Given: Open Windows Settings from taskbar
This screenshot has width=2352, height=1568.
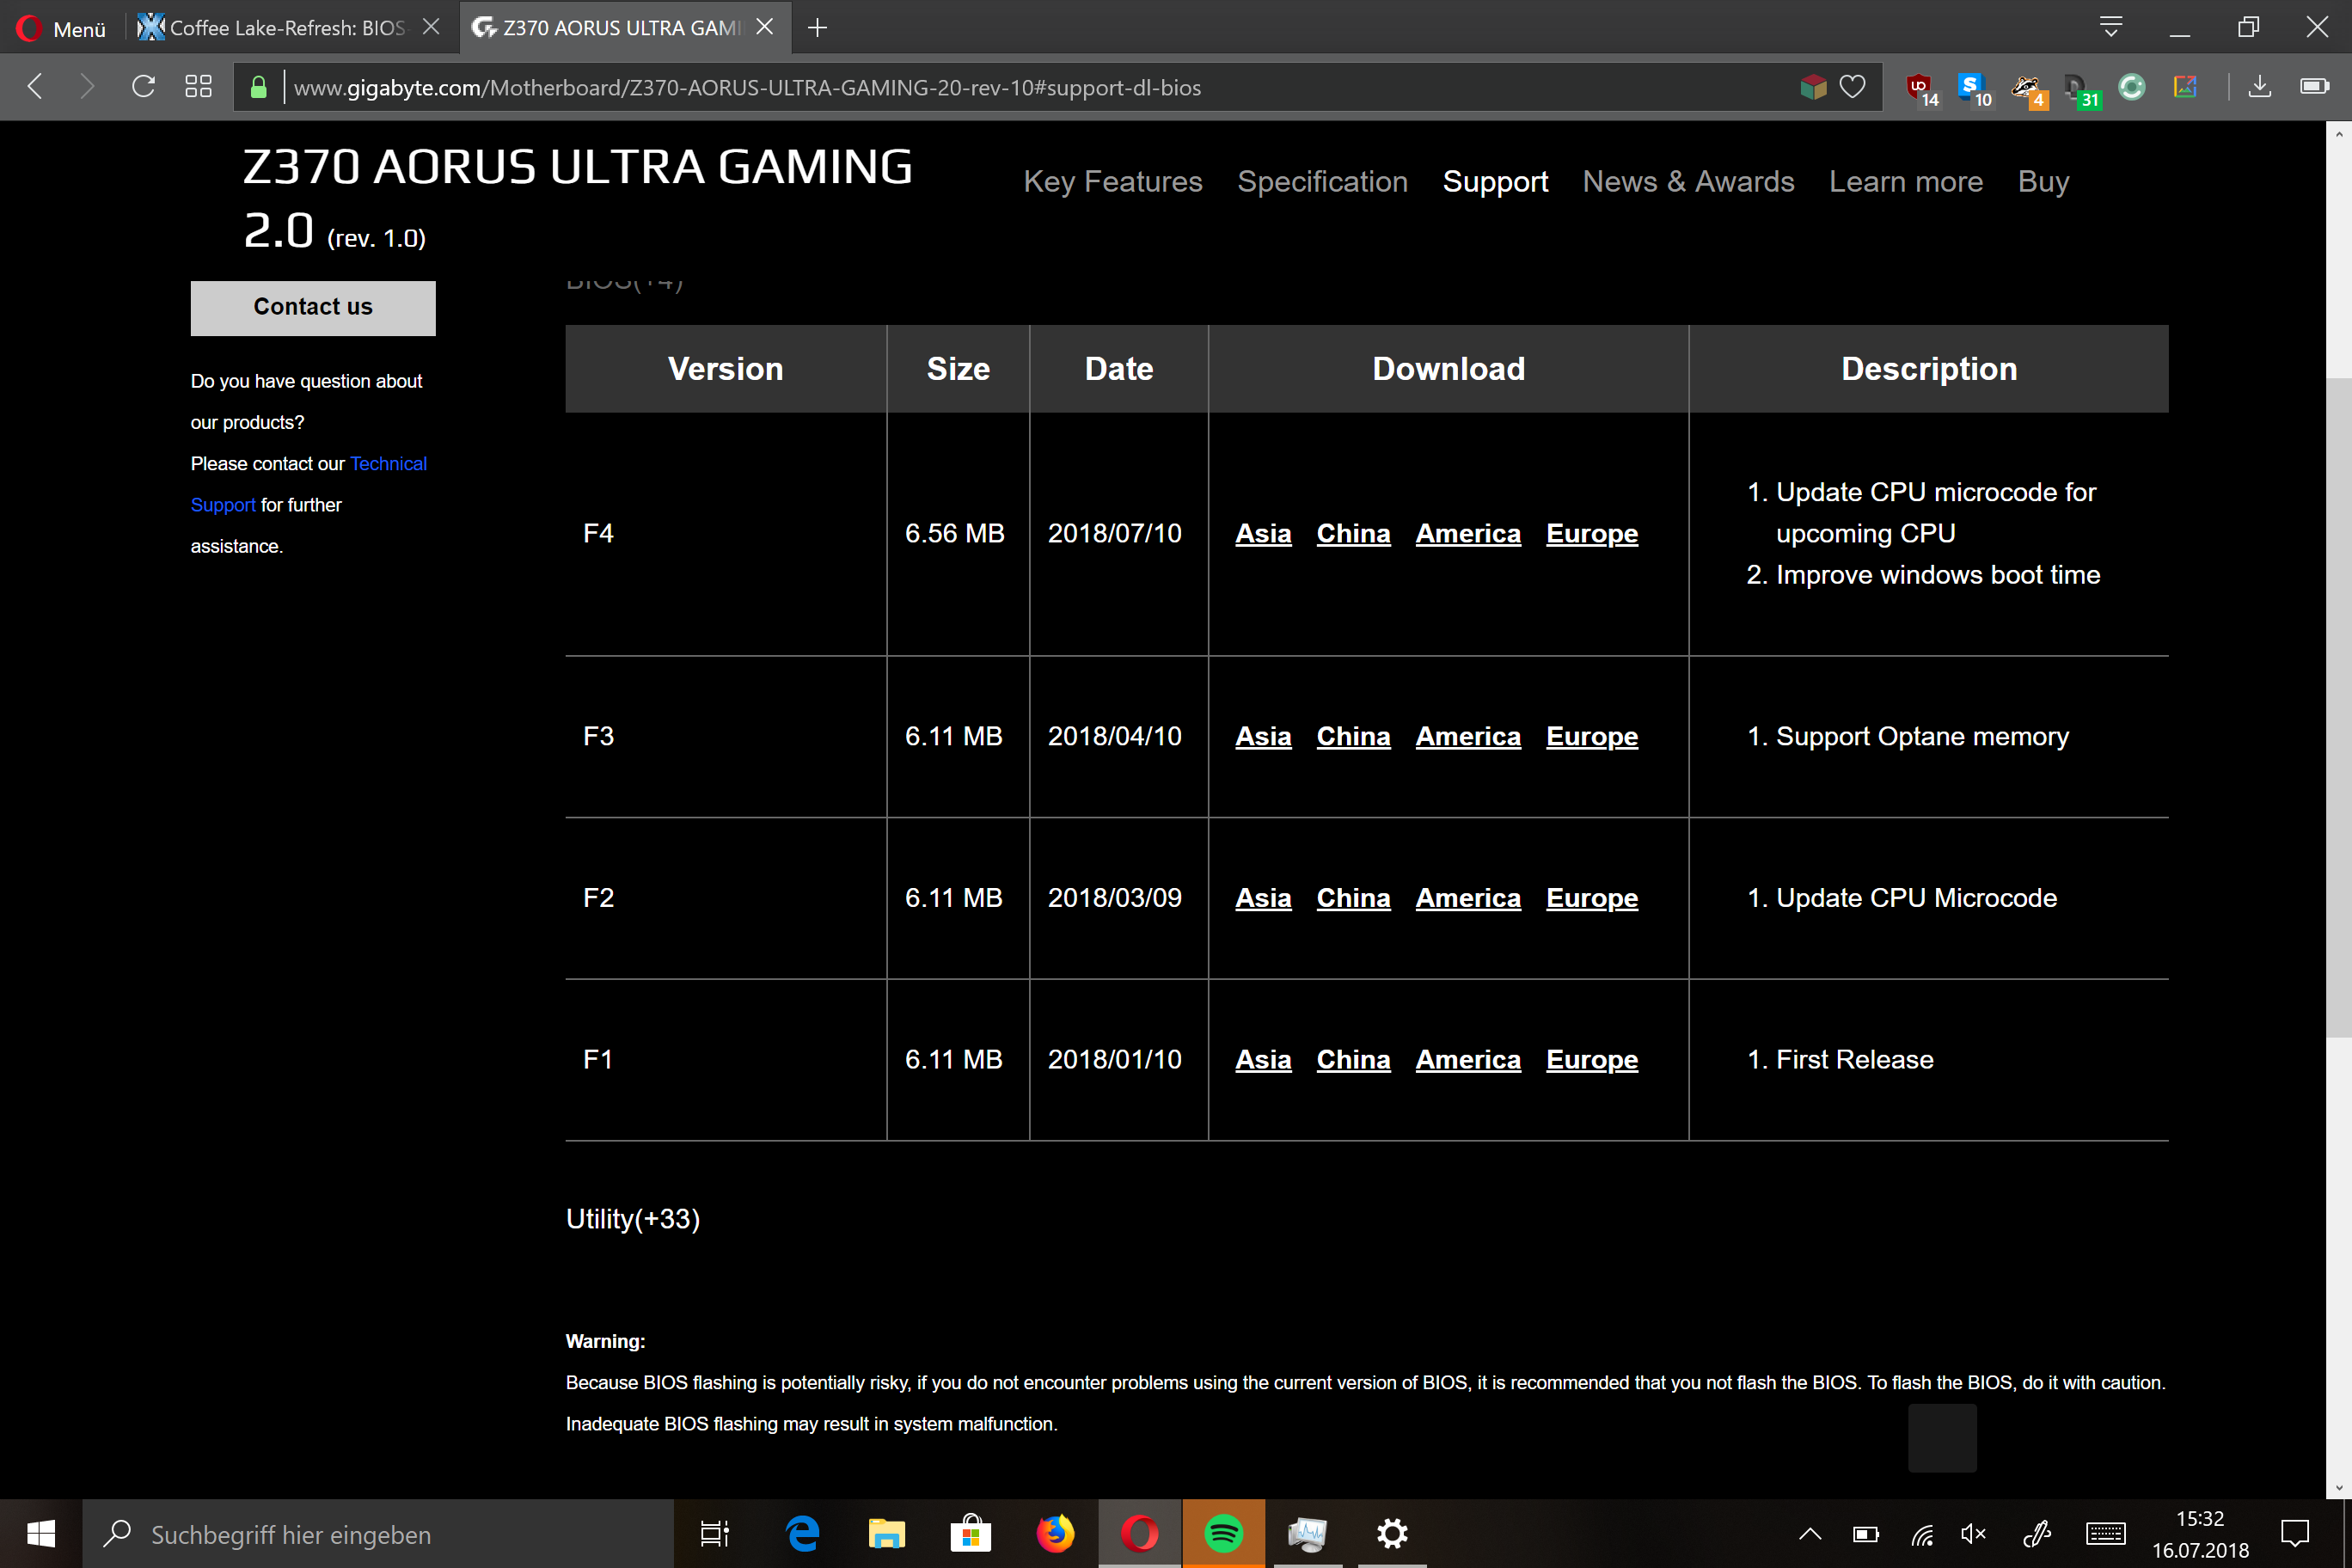Looking at the screenshot, I should [1392, 1534].
